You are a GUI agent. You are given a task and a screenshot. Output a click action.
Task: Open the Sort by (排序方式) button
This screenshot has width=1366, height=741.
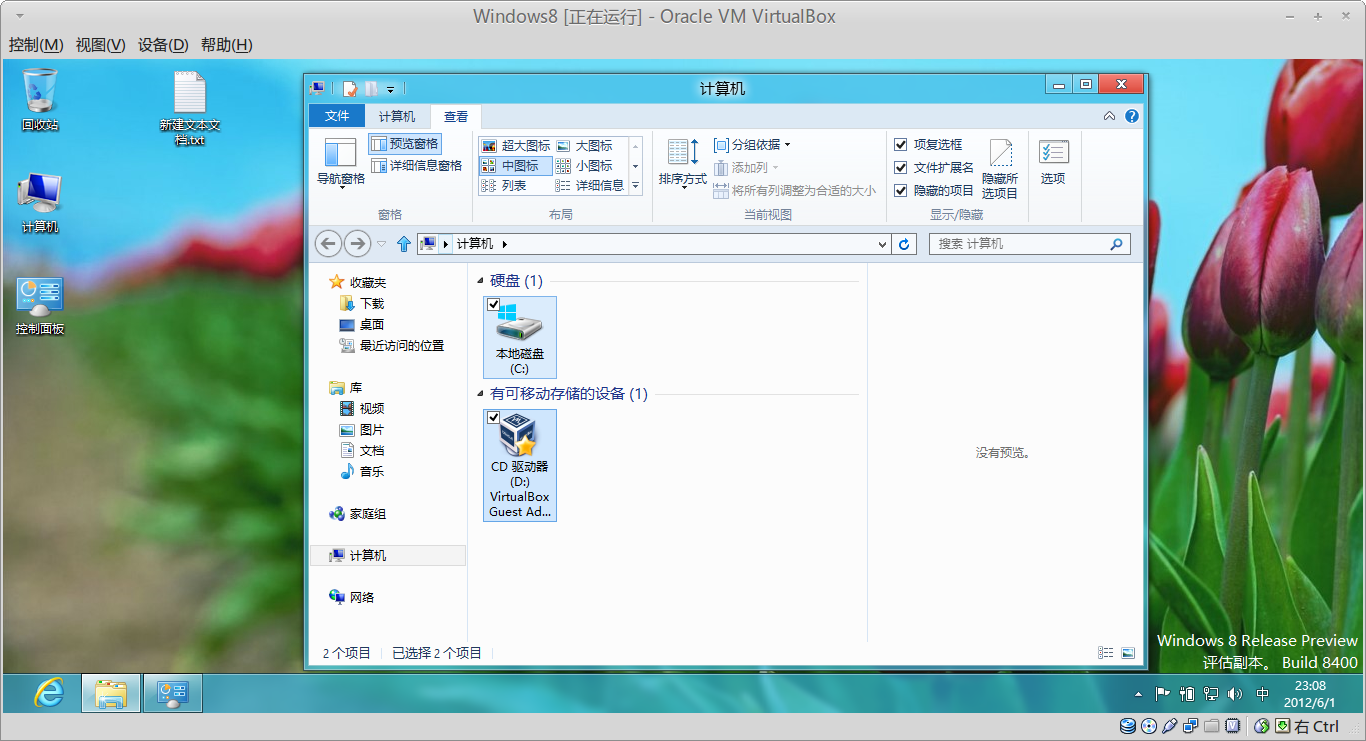tap(683, 163)
